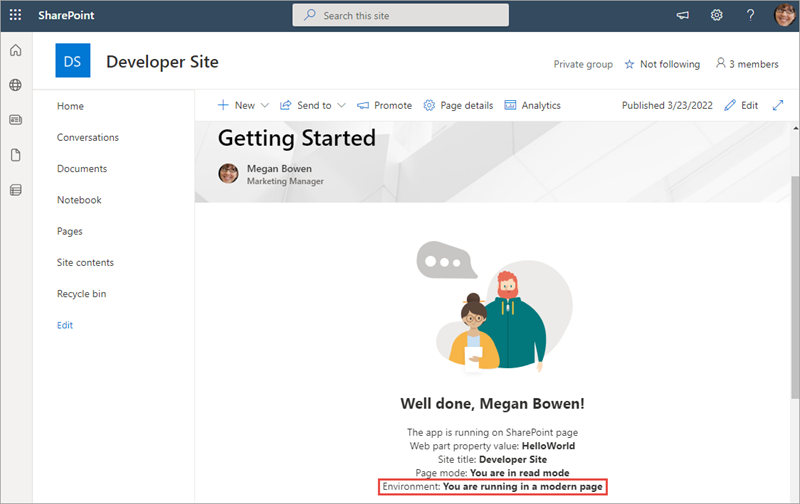Image resolution: width=800 pixels, height=504 pixels.
Task: Click the Send to share icon
Action: (286, 105)
